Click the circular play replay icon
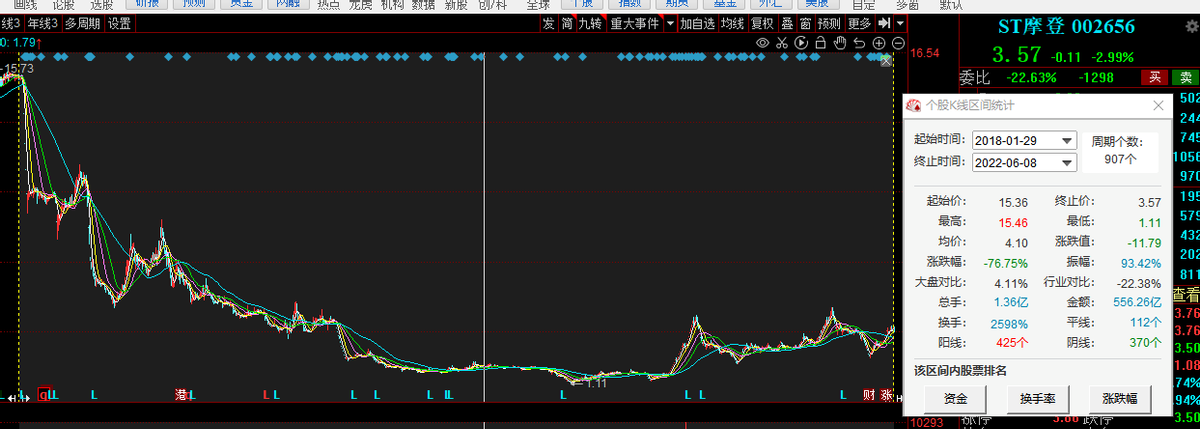This screenshot has height=429, width=1200. 801,43
